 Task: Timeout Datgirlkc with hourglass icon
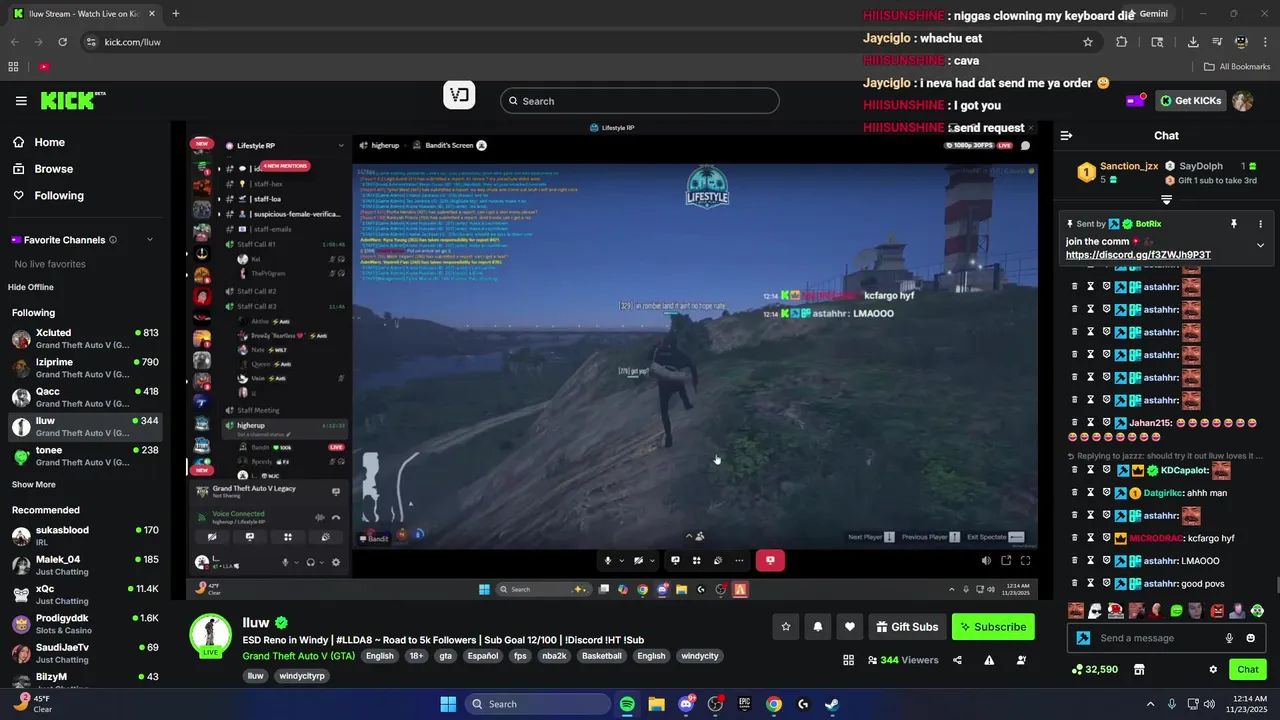pyautogui.click(x=1091, y=493)
